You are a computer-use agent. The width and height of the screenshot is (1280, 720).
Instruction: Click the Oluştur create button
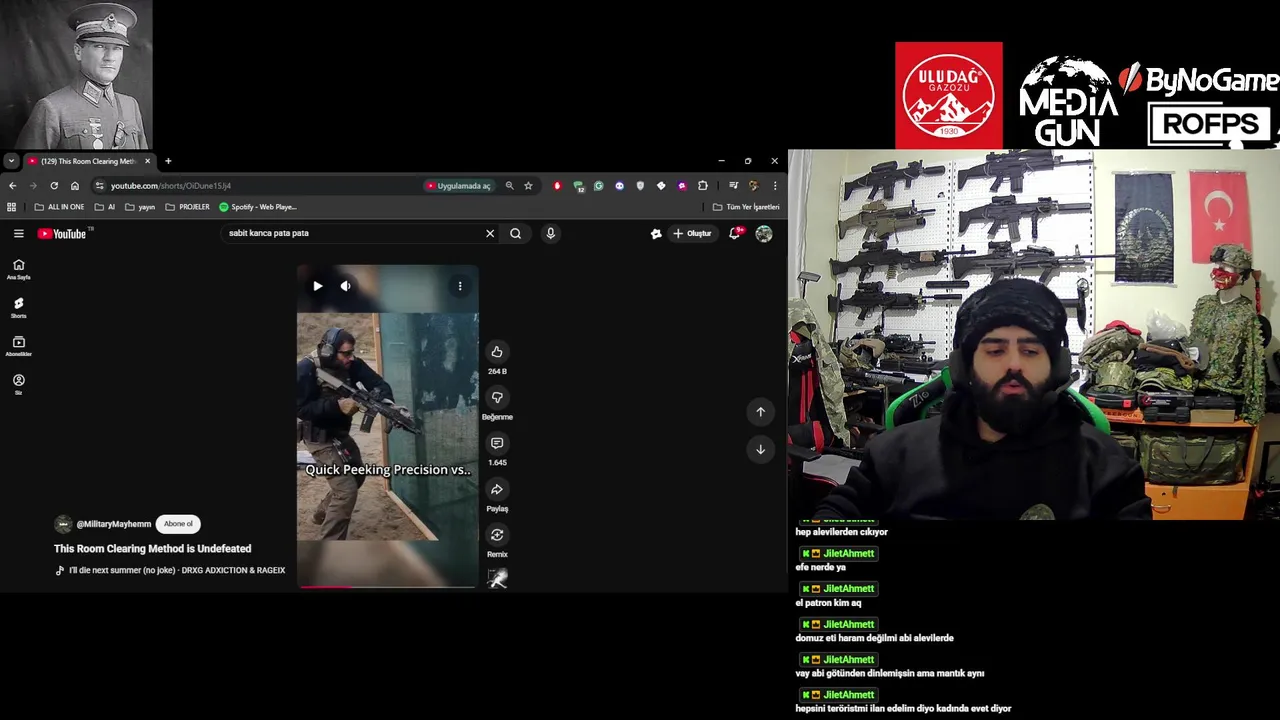tap(692, 233)
